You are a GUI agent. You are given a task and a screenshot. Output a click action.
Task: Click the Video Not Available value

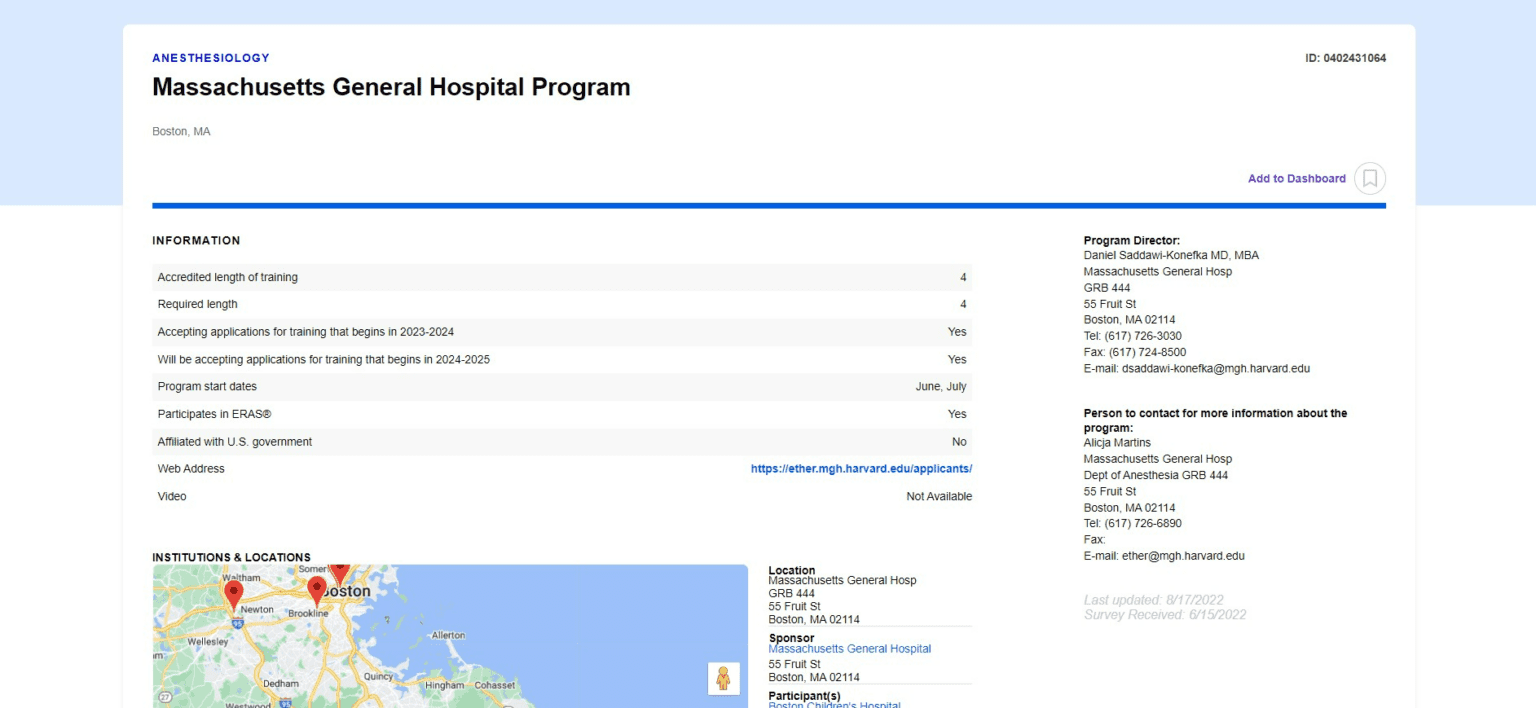pos(939,497)
